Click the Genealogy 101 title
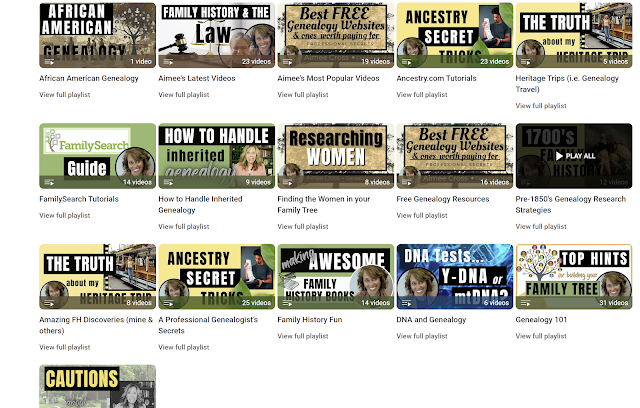Screen dimensions: 640x408 pos(541,320)
